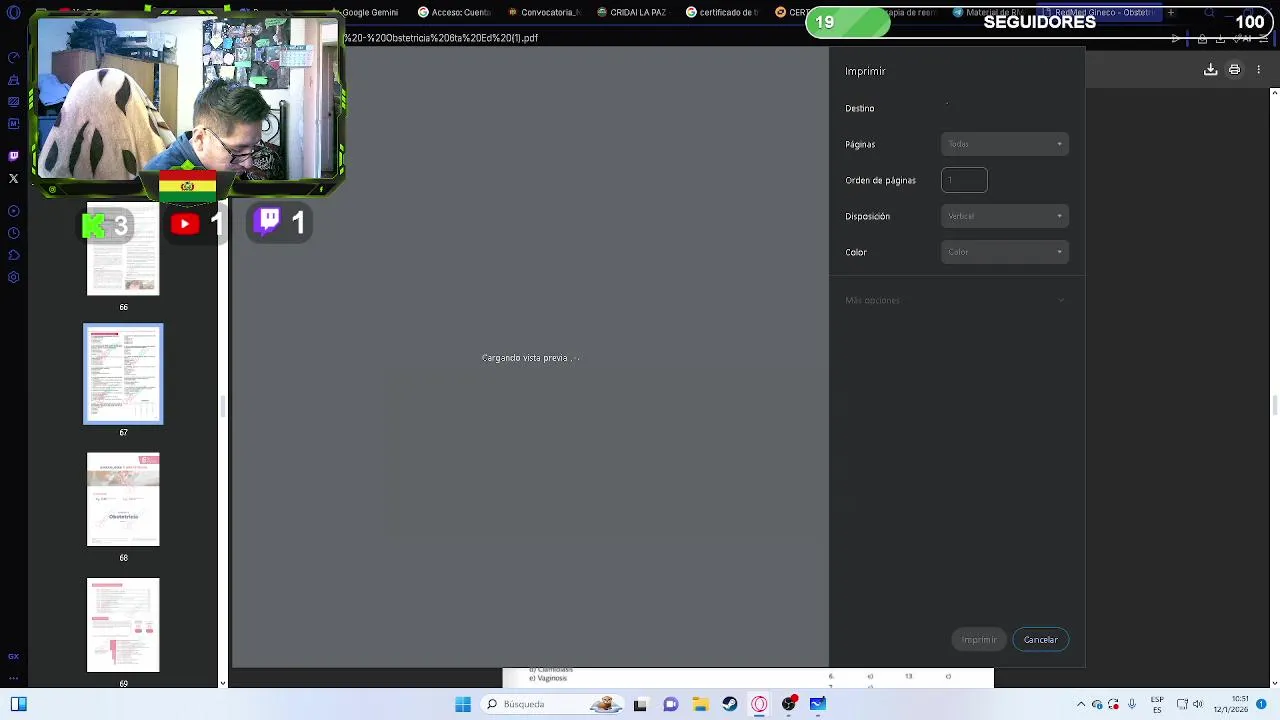This screenshot has height=720, width=1280.
Task: Click the Opera icon in the taskbar
Action: point(759,704)
